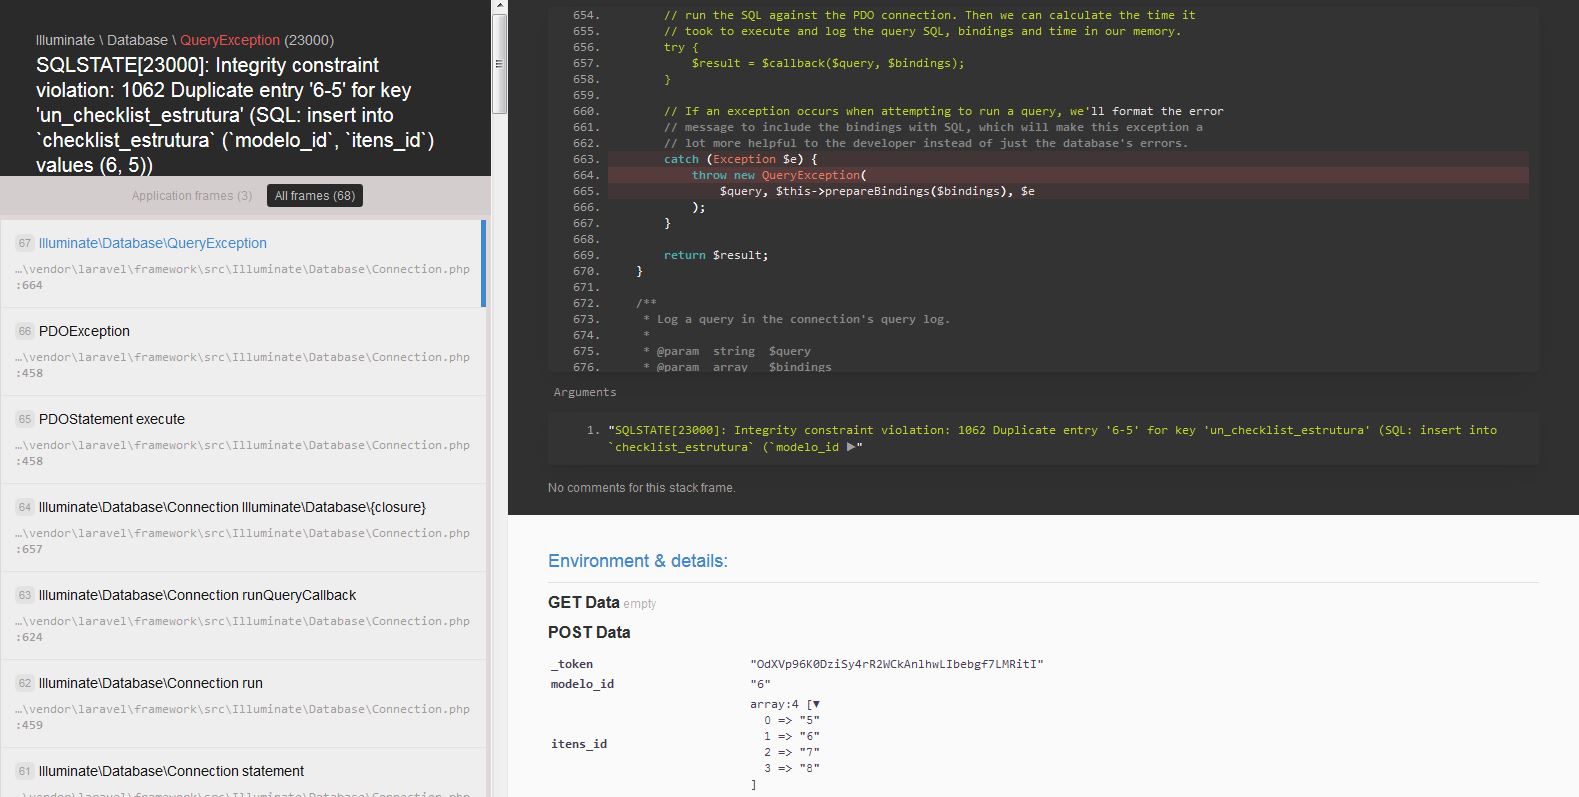Switch to Application frames (3) tab
The height and width of the screenshot is (797, 1579).
[x=192, y=196]
